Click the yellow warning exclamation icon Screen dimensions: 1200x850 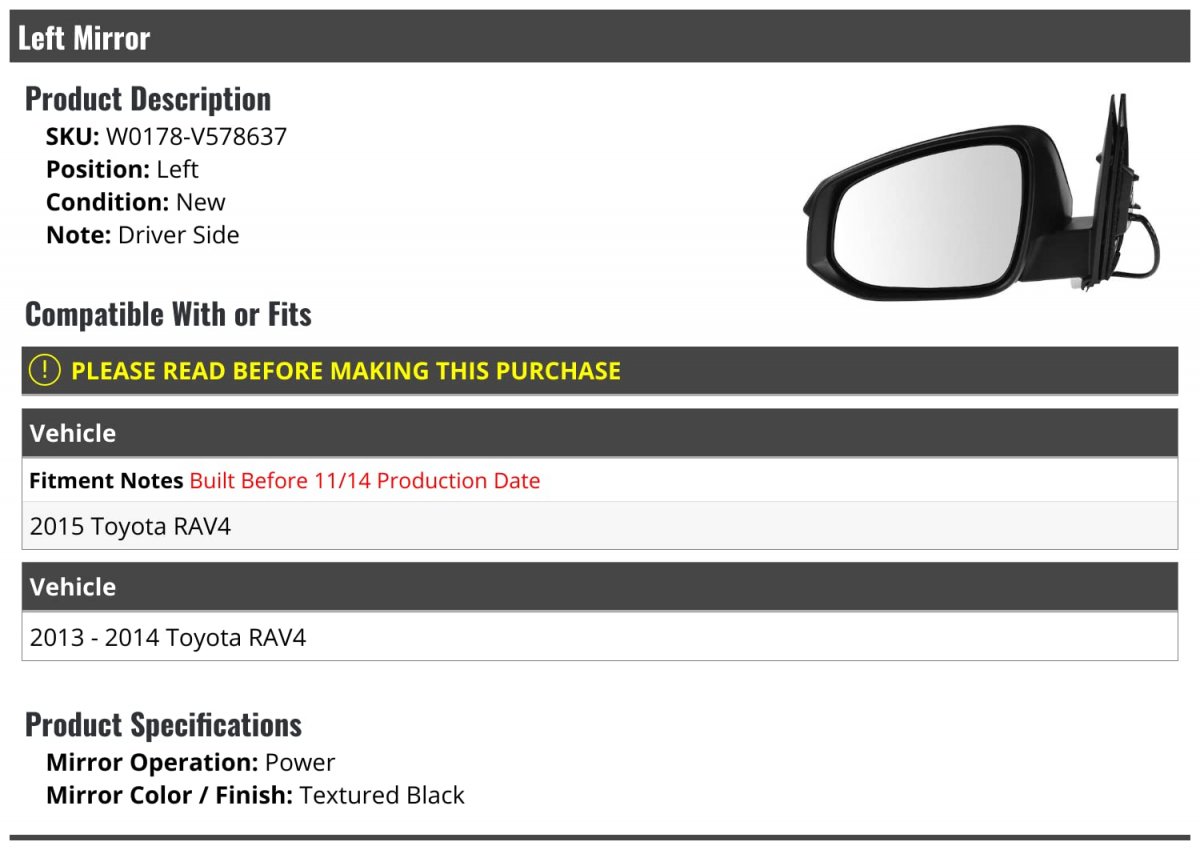coord(45,370)
